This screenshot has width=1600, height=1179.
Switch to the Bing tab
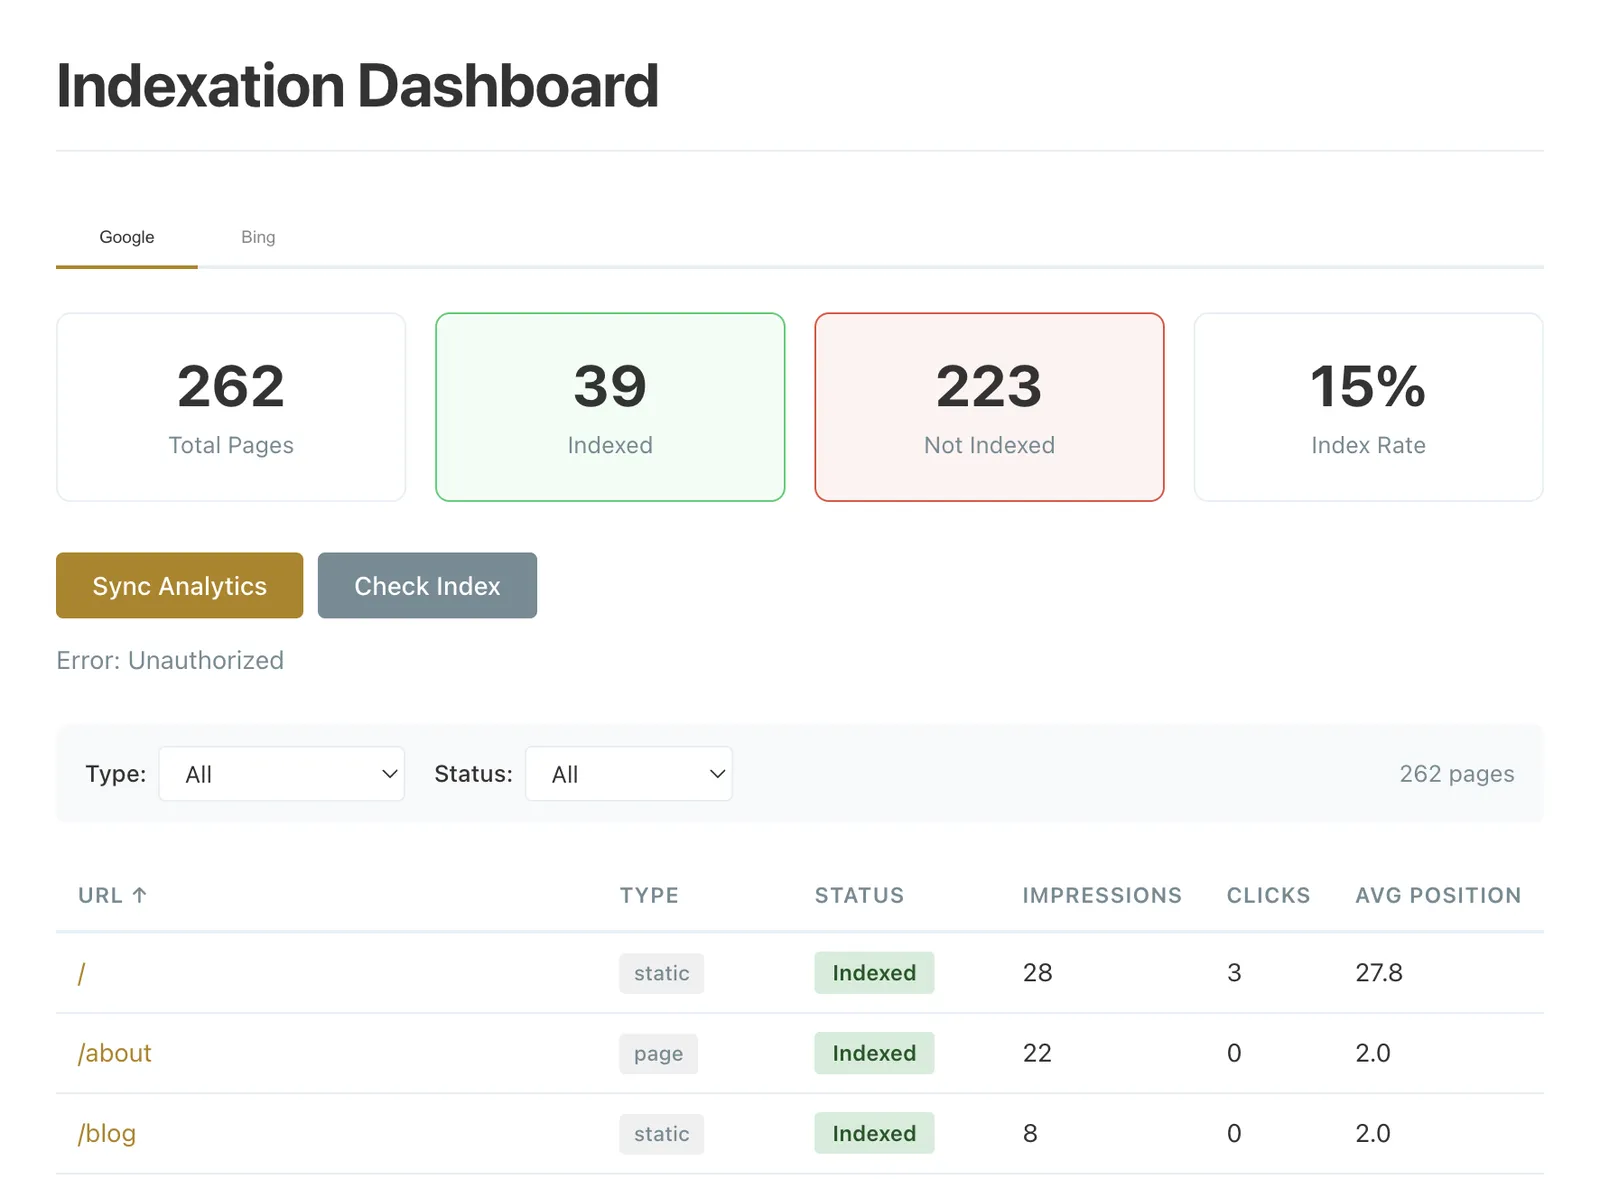click(257, 237)
